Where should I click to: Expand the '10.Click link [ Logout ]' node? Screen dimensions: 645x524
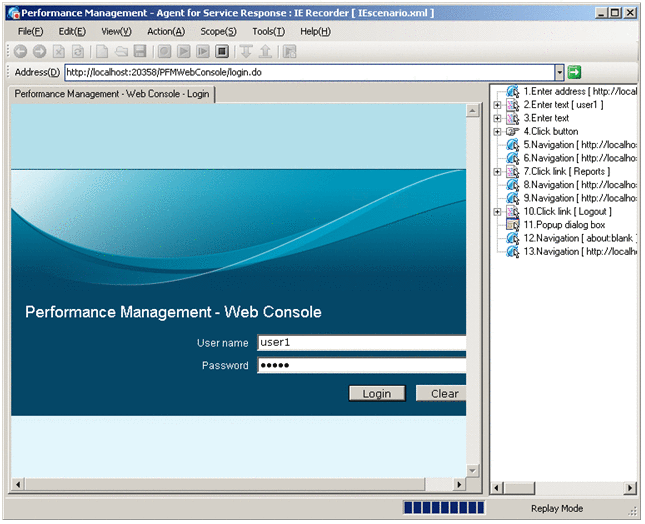[x=497, y=212]
